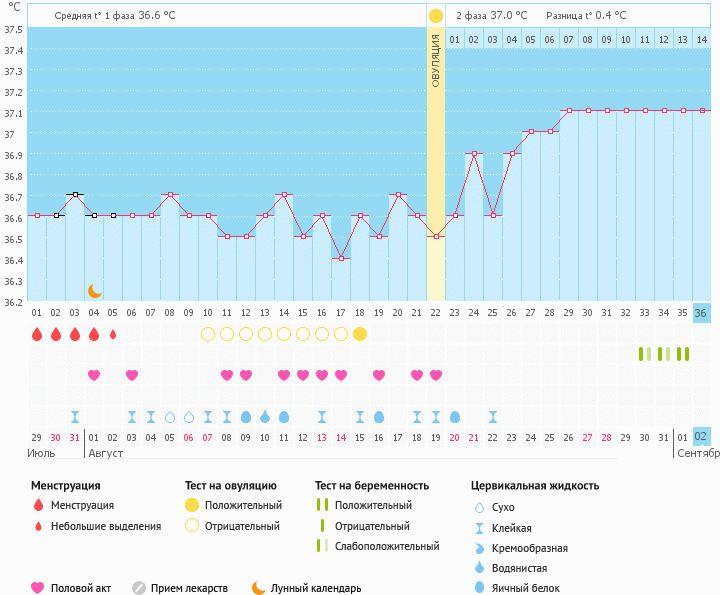Viewport: 720px width, 595px height.
Task: Click the menstruation drop on cycle day 01
Action: pyautogui.click(x=37, y=334)
